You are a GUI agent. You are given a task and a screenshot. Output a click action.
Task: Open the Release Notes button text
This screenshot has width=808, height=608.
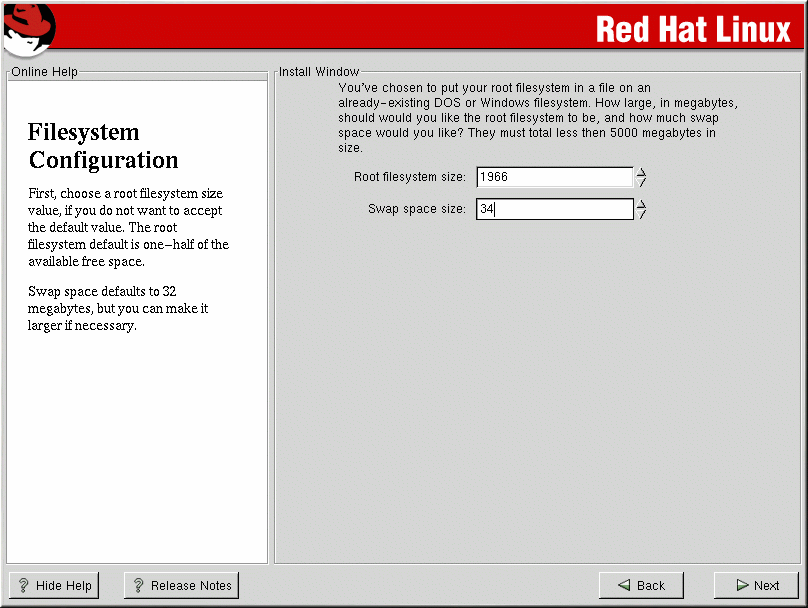[191, 586]
